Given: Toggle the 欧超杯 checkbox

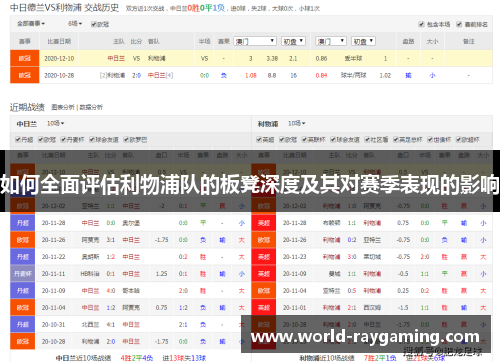Looking at the screenshot, I should pos(459,140).
